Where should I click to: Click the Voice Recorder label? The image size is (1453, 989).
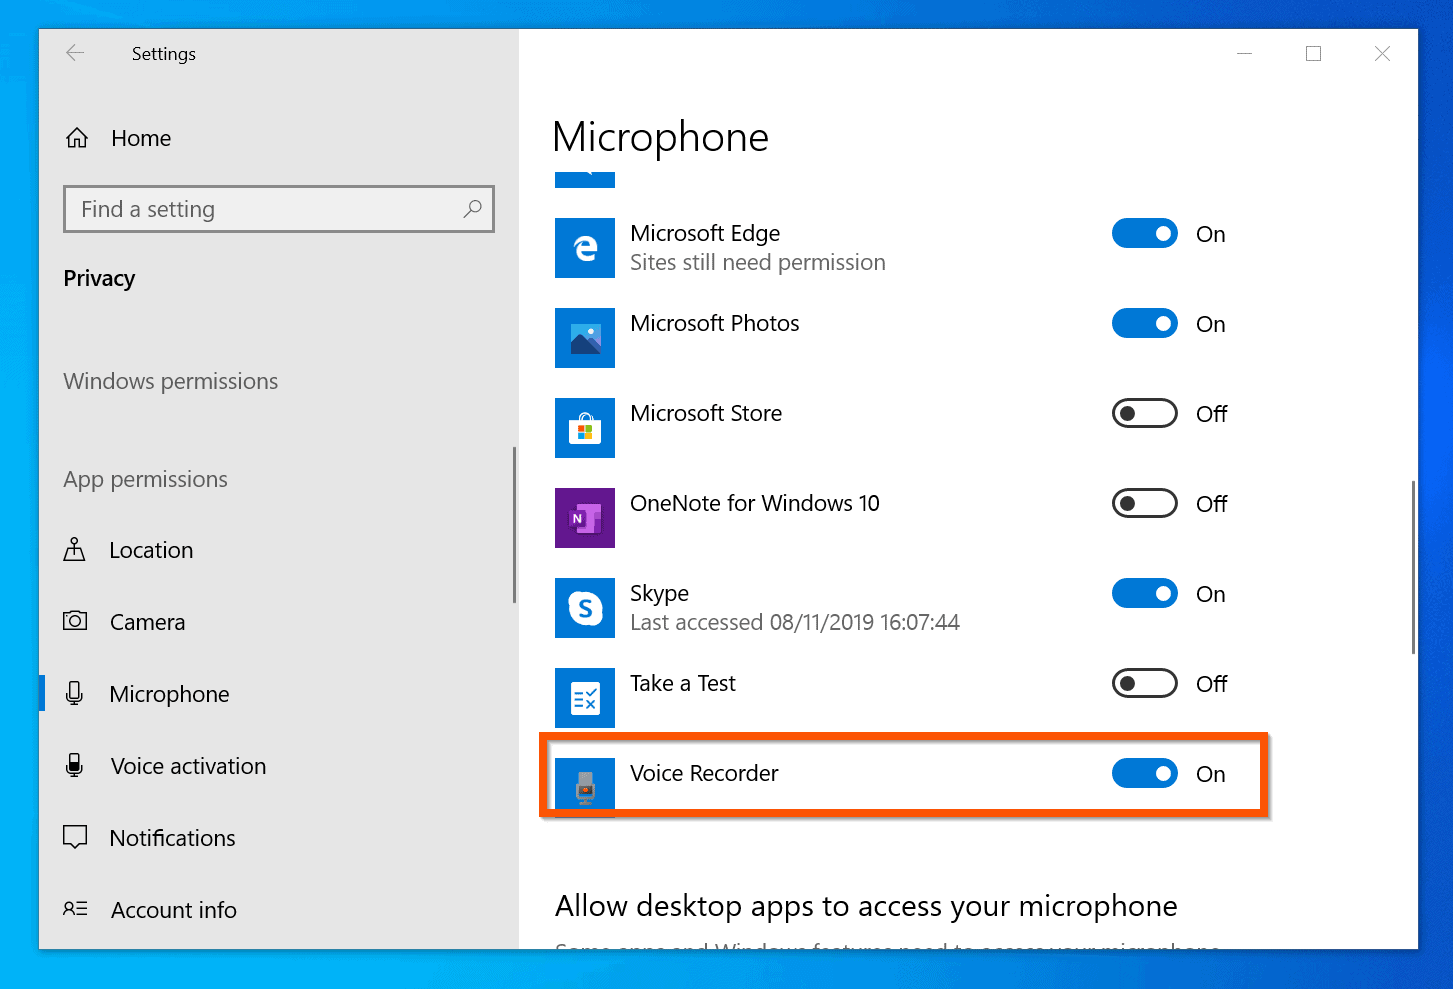click(x=704, y=773)
